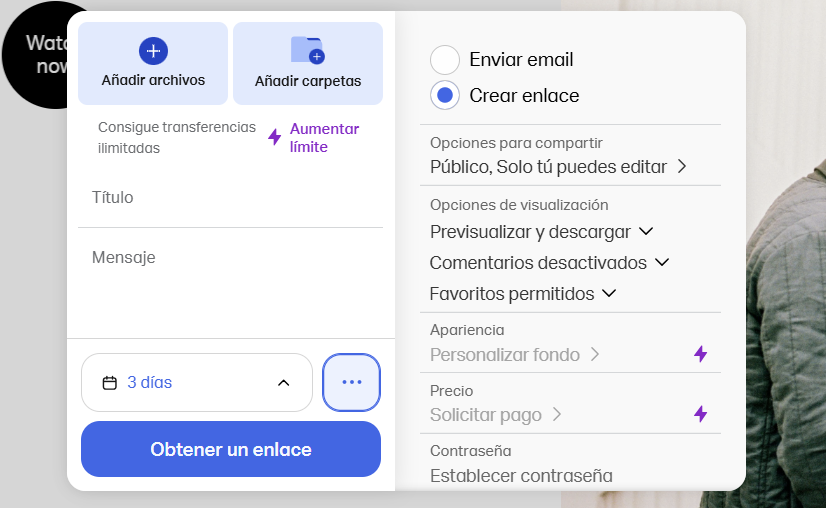Click the Consigue transferencias ilimitadas text
Viewport: 826px width, 508px height.
176,138
